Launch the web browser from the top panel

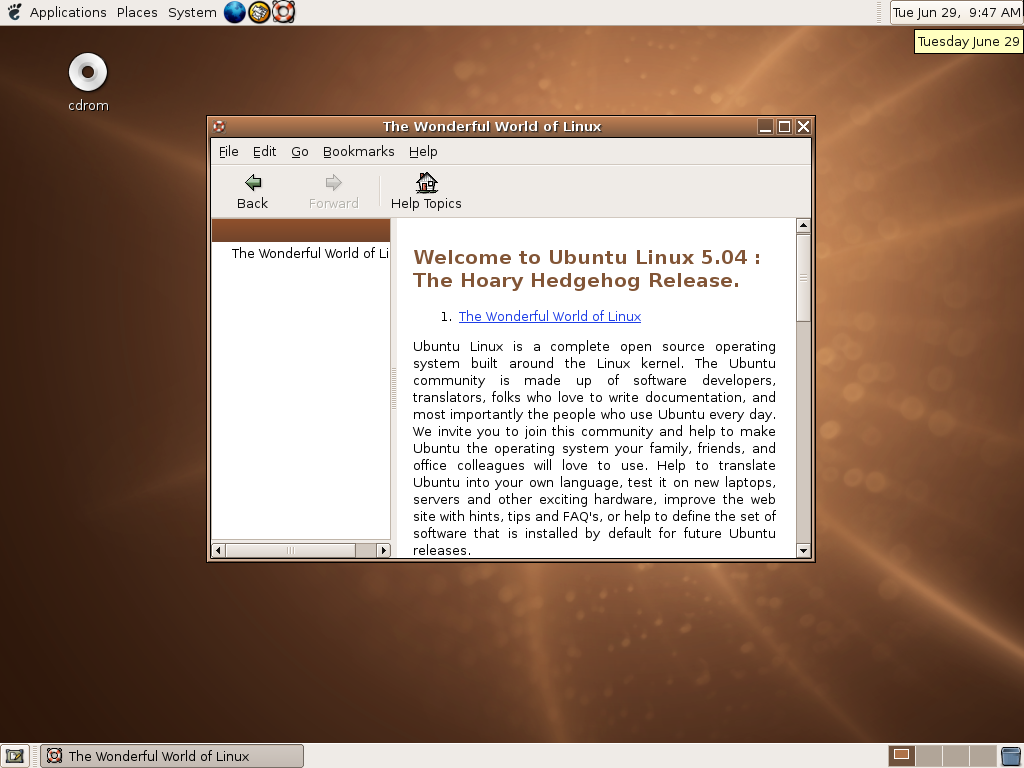point(234,12)
